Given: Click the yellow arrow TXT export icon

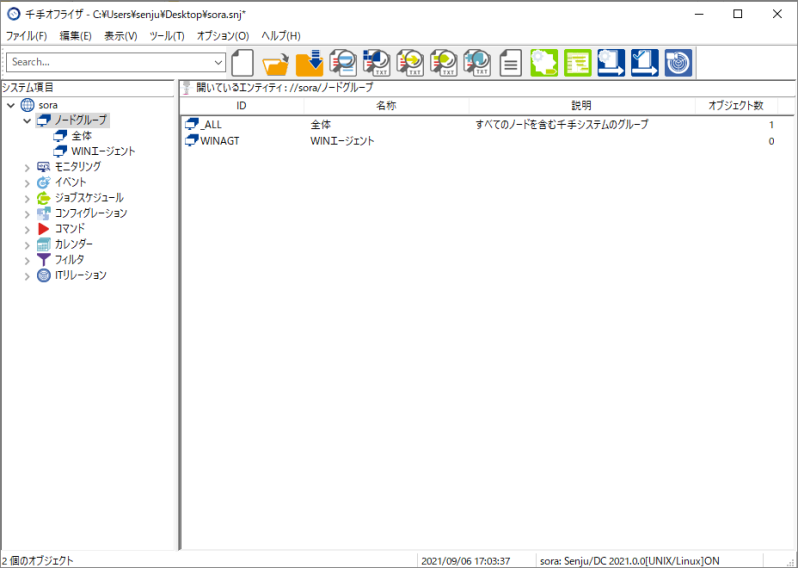Looking at the screenshot, I should (x=410, y=63).
